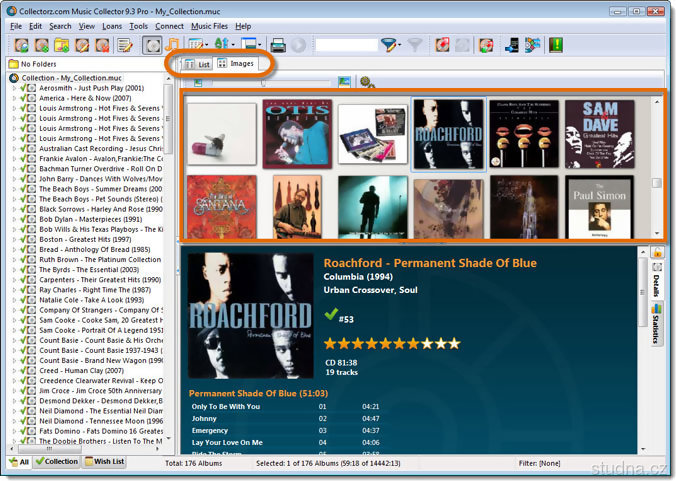Viewport: 676px width, 481px height.
Task: Open the Music Files menu
Action: click(210, 26)
